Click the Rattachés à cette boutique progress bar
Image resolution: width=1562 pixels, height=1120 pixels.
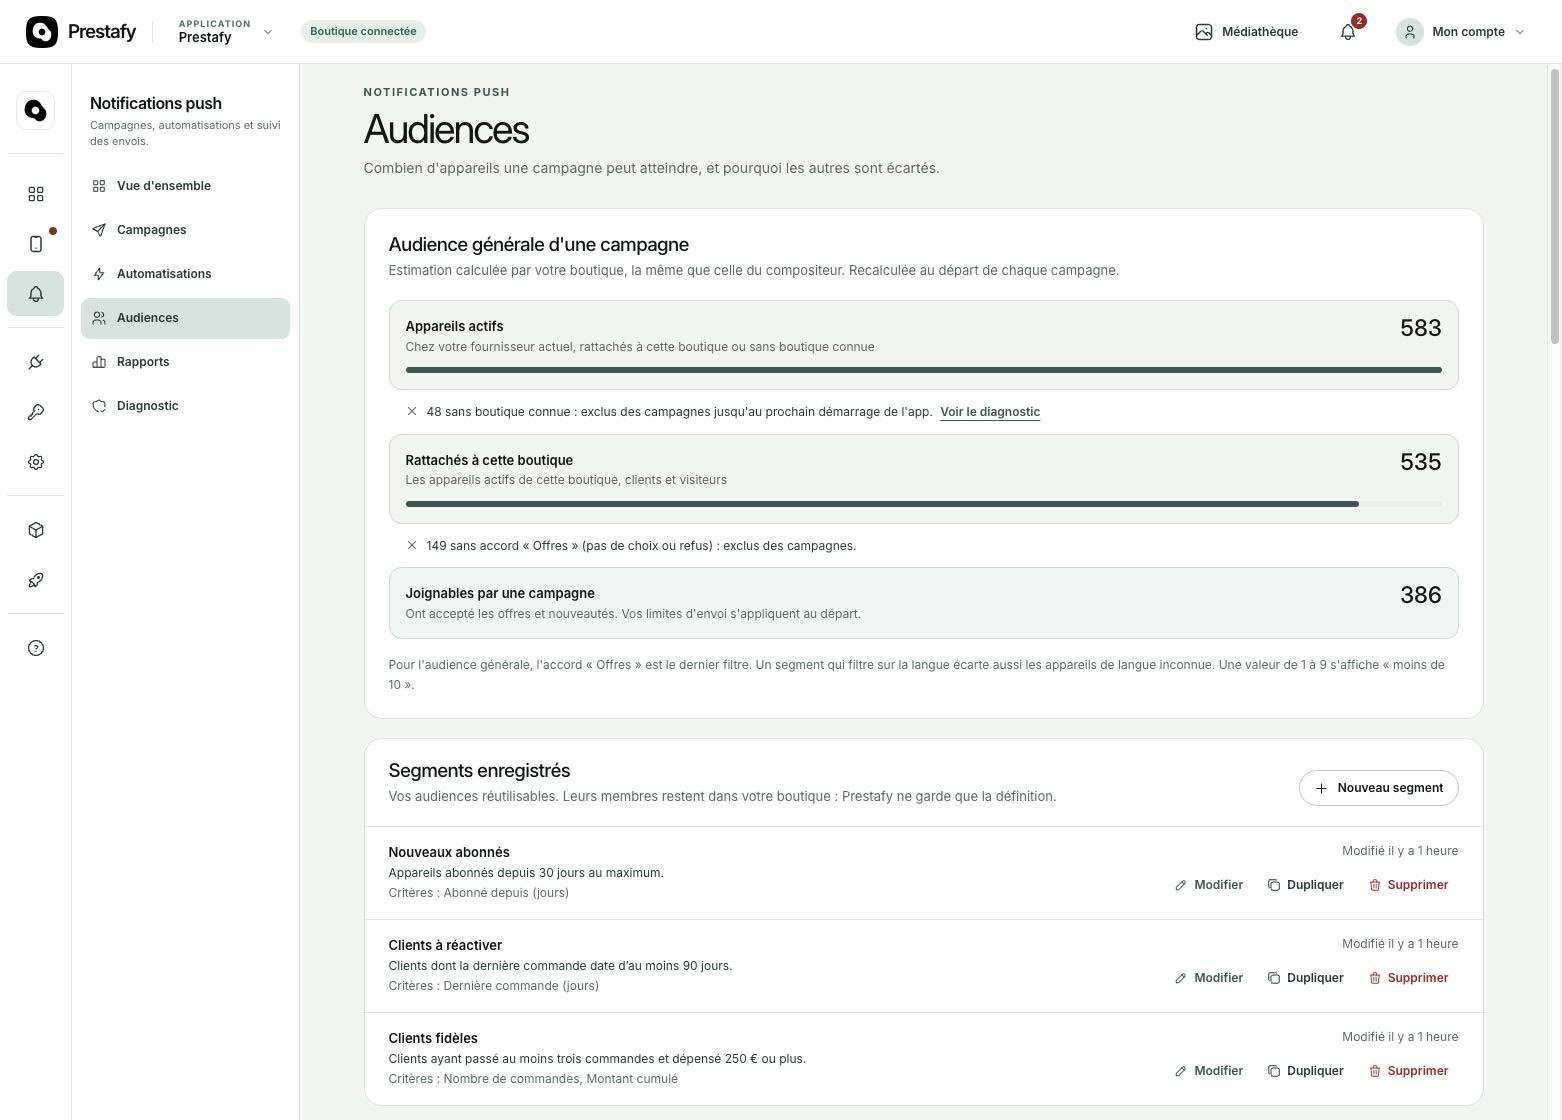coord(923,504)
